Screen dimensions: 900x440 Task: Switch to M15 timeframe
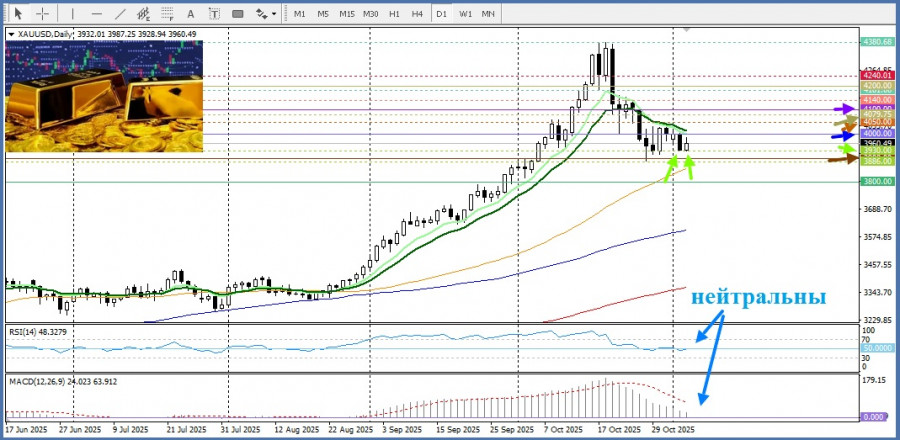(x=347, y=14)
